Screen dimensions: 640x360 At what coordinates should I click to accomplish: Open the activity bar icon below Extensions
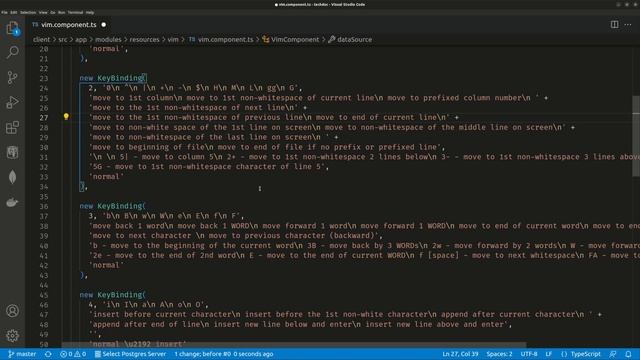click(13, 152)
